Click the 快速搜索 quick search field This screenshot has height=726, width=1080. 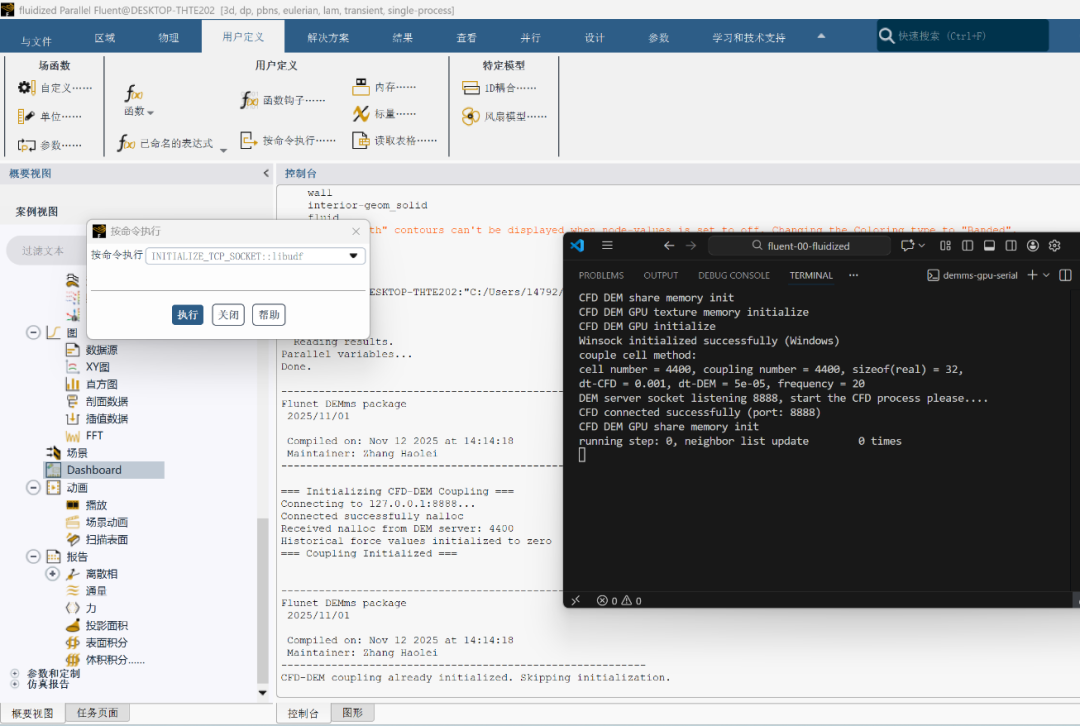click(x=965, y=36)
